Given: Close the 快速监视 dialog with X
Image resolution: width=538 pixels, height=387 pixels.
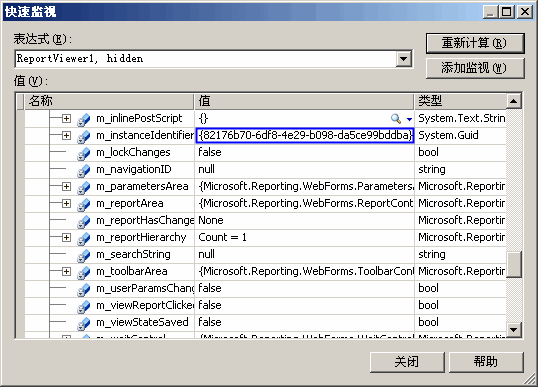Looking at the screenshot, I should pyautogui.click(x=525, y=12).
